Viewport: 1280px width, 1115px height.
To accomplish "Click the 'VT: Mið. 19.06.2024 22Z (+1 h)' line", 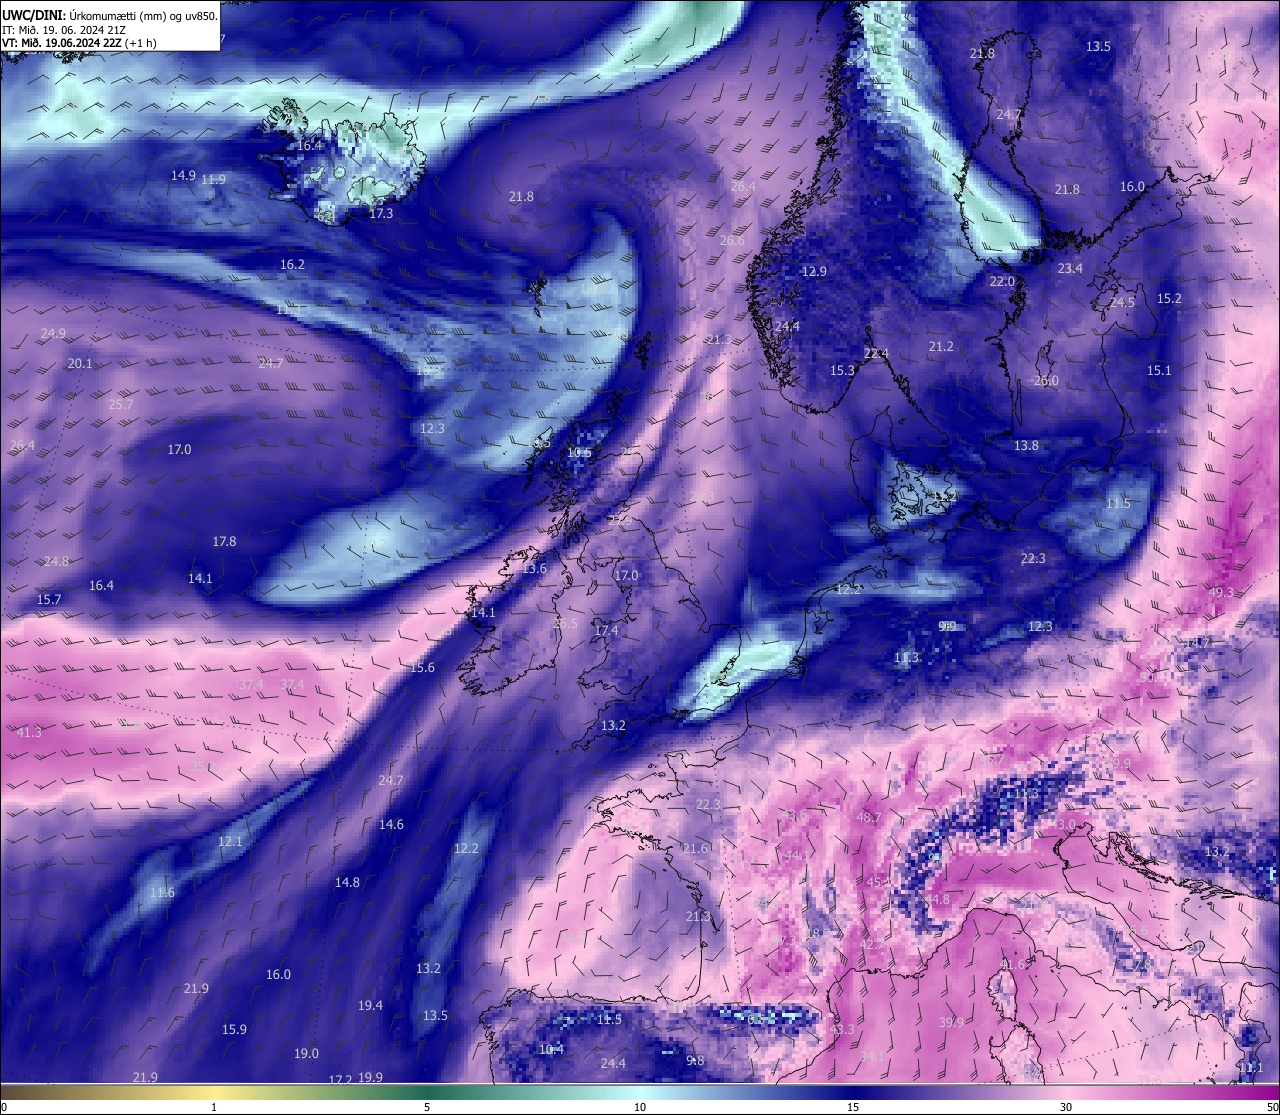I will (x=78, y=43).
